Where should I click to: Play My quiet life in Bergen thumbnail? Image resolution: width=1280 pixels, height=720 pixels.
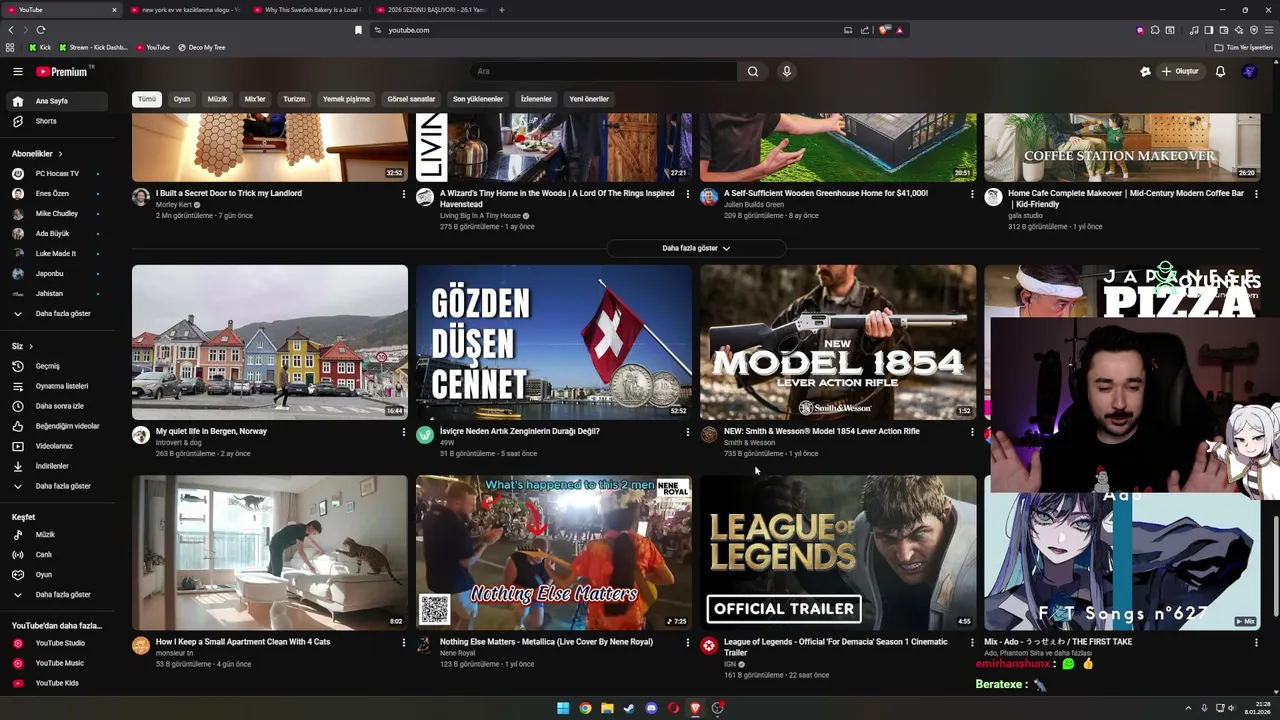coord(270,342)
